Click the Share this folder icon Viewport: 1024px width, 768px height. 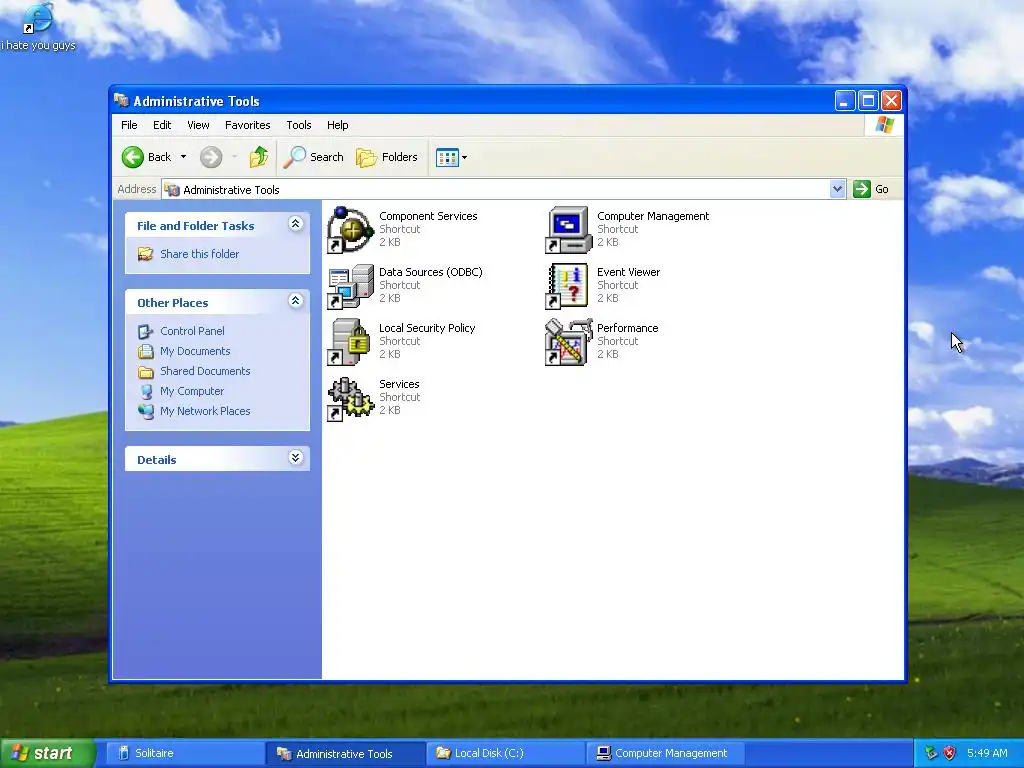click(146, 254)
